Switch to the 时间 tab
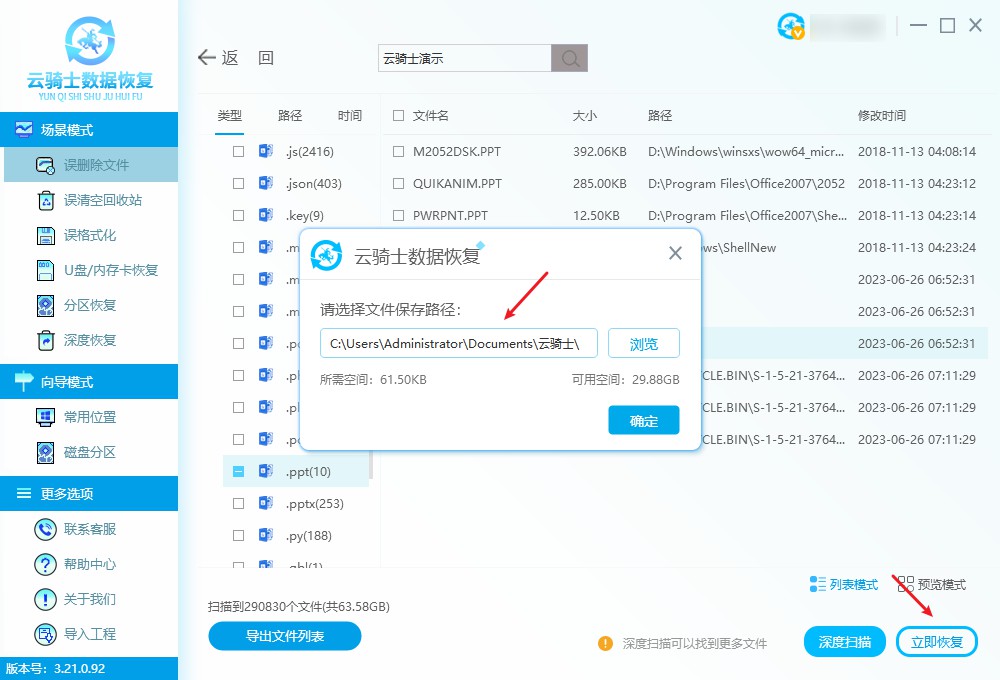 pyautogui.click(x=349, y=115)
